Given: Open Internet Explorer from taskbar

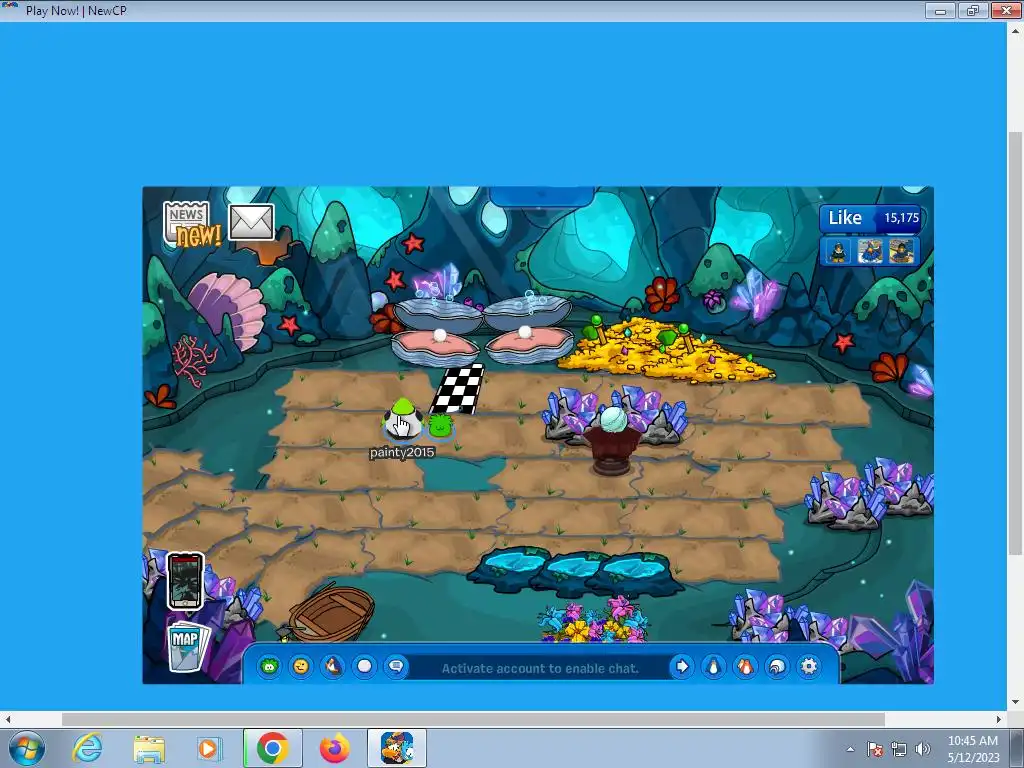Looking at the screenshot, I should coord(88,748).
